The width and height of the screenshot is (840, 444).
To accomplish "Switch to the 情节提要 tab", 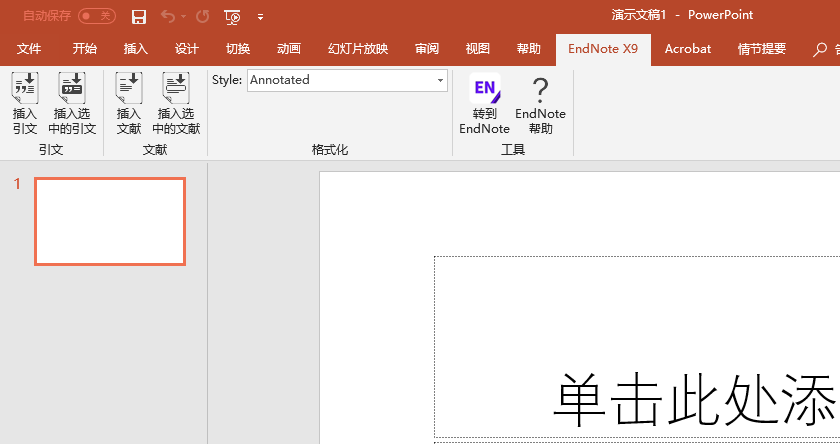I will click(762, 49).
